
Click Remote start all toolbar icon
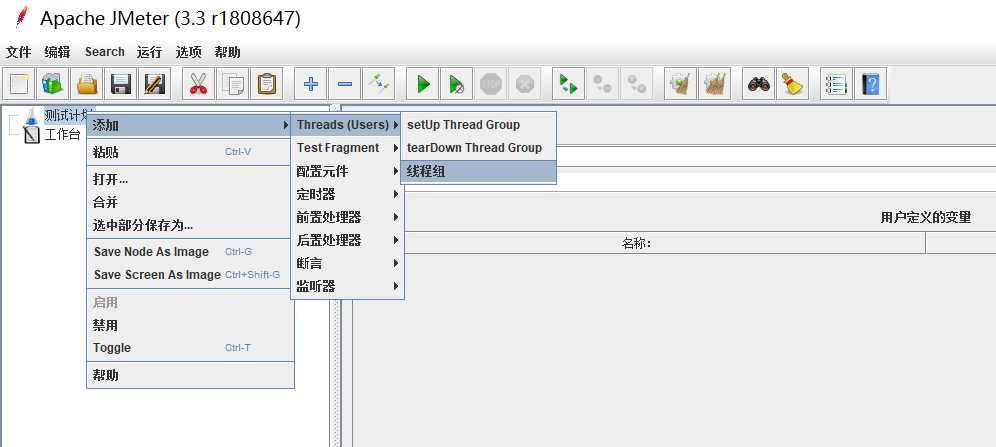[x=569, y=84]
